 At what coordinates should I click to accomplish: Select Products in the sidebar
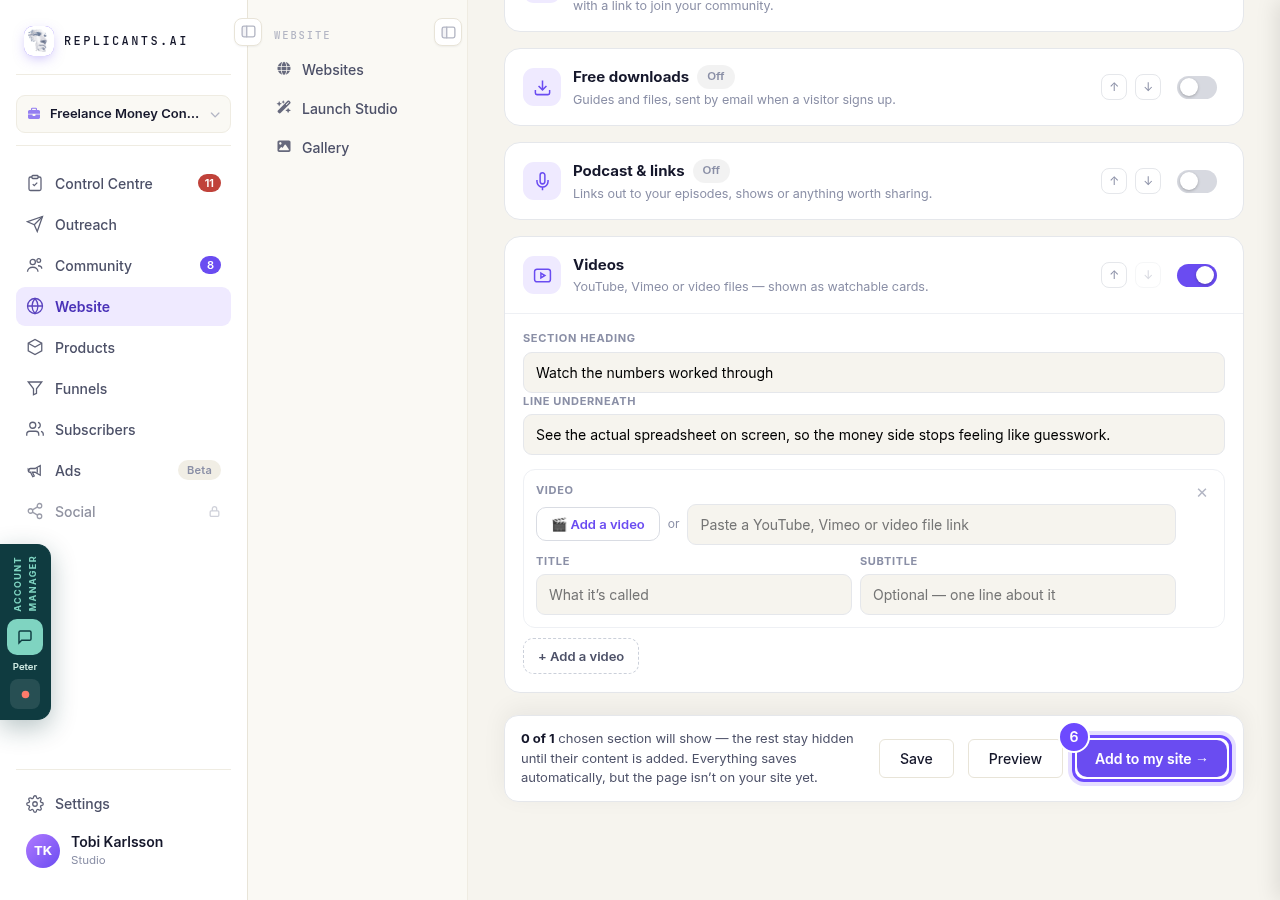[x=123, y=348]
